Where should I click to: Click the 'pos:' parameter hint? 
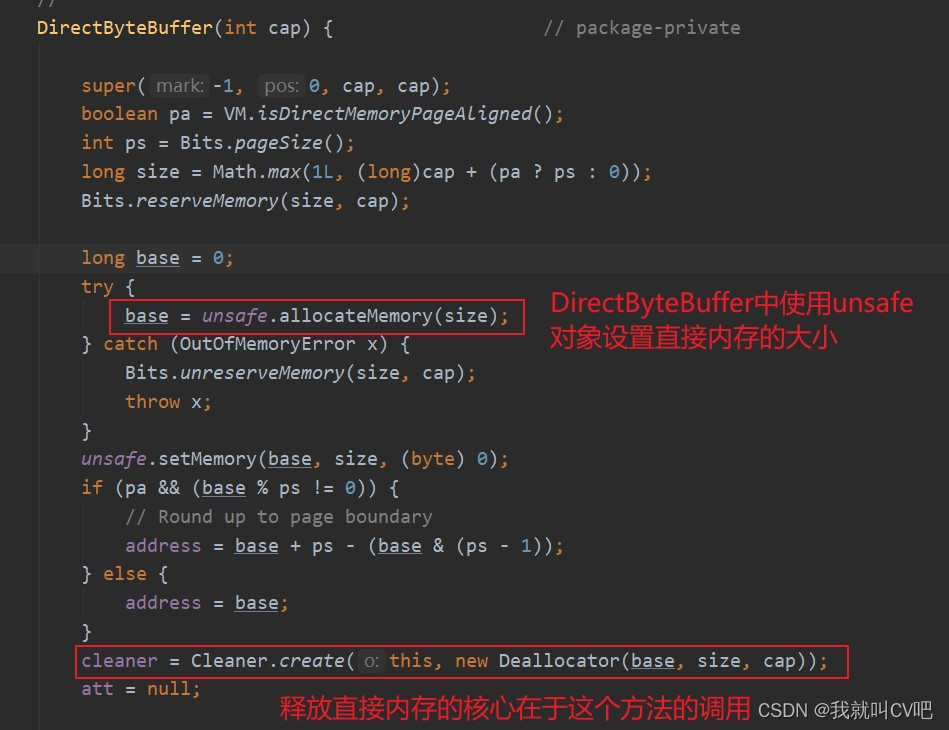tap(281, 86)
